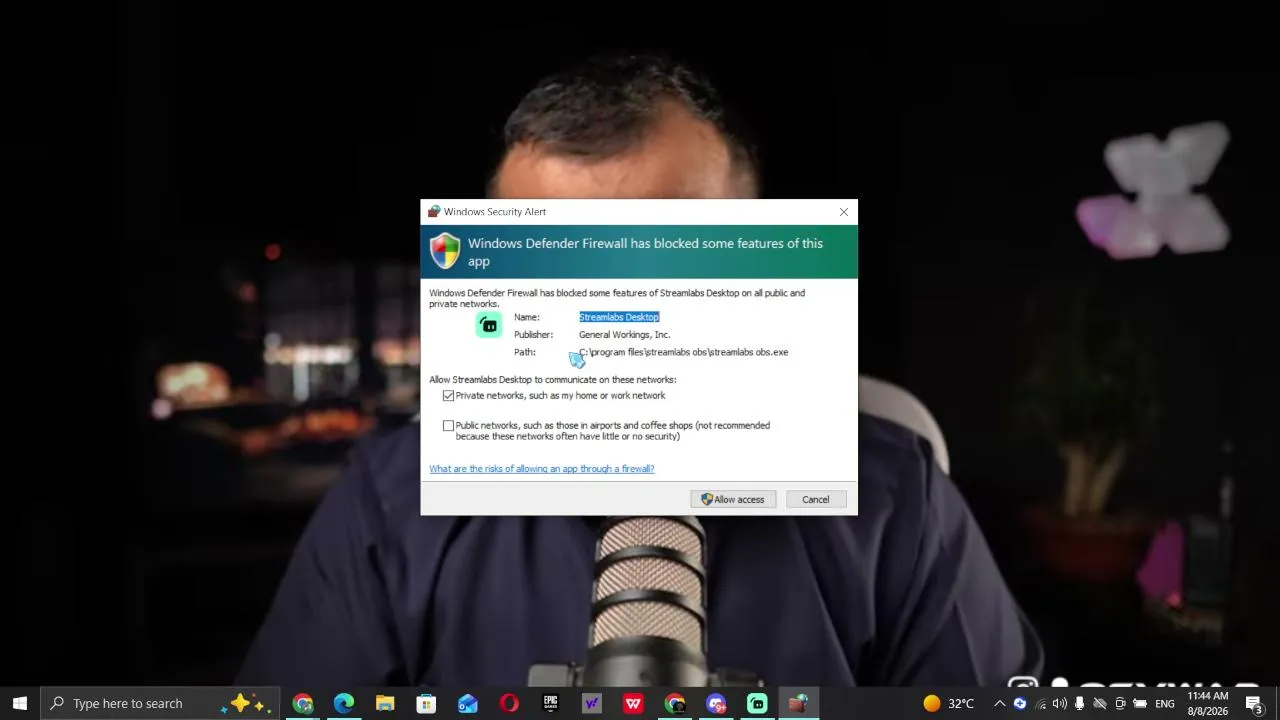Launch Microsoft Edge from the taskbar
Viewport: 1280px width, 720px height.
pos(344,703)
